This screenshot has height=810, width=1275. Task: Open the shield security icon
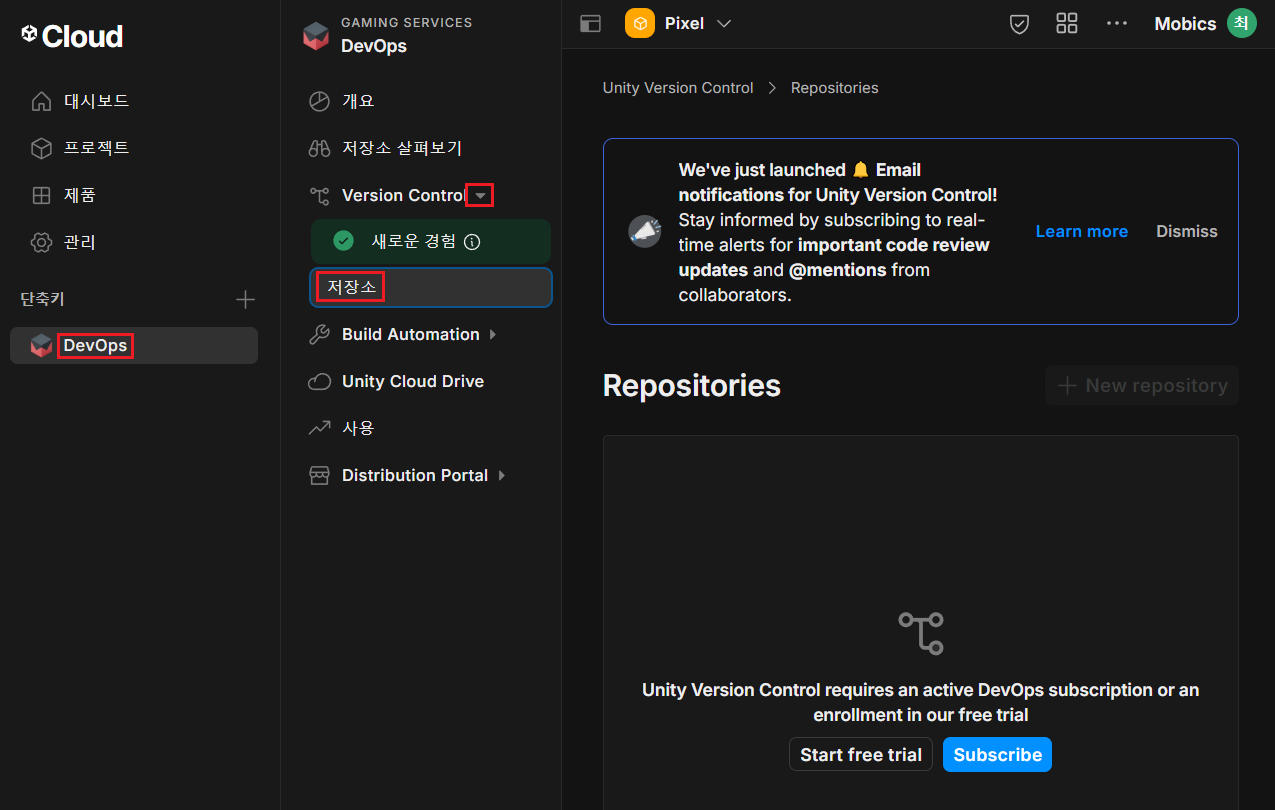(1019, 24)
